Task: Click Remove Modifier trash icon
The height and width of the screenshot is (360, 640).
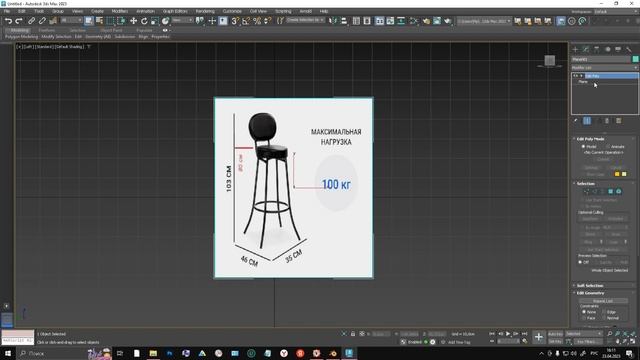Action: 607,121
